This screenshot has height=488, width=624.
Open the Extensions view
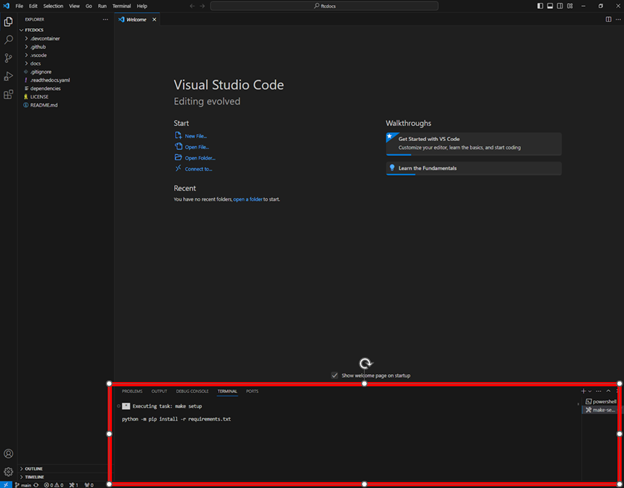tap(8, 94)
